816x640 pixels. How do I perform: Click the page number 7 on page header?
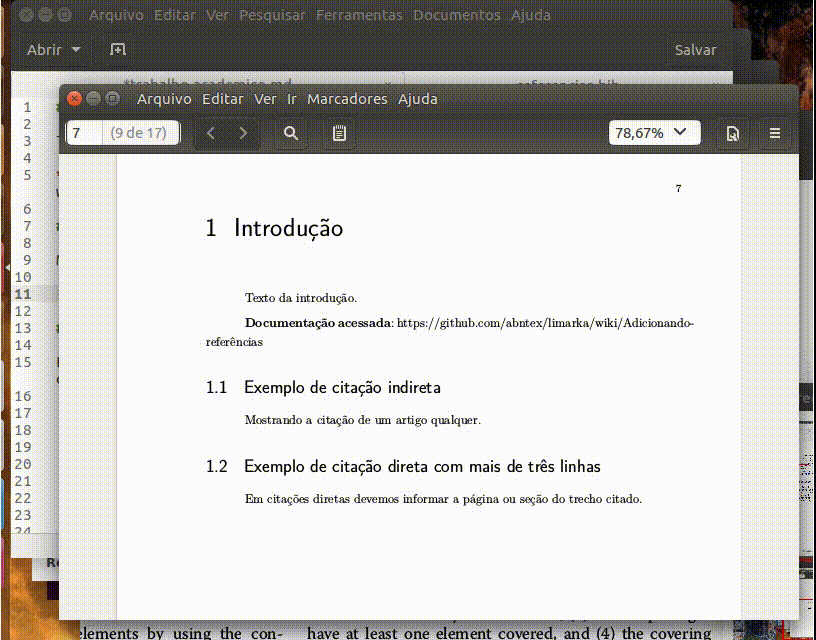[678, 188]
